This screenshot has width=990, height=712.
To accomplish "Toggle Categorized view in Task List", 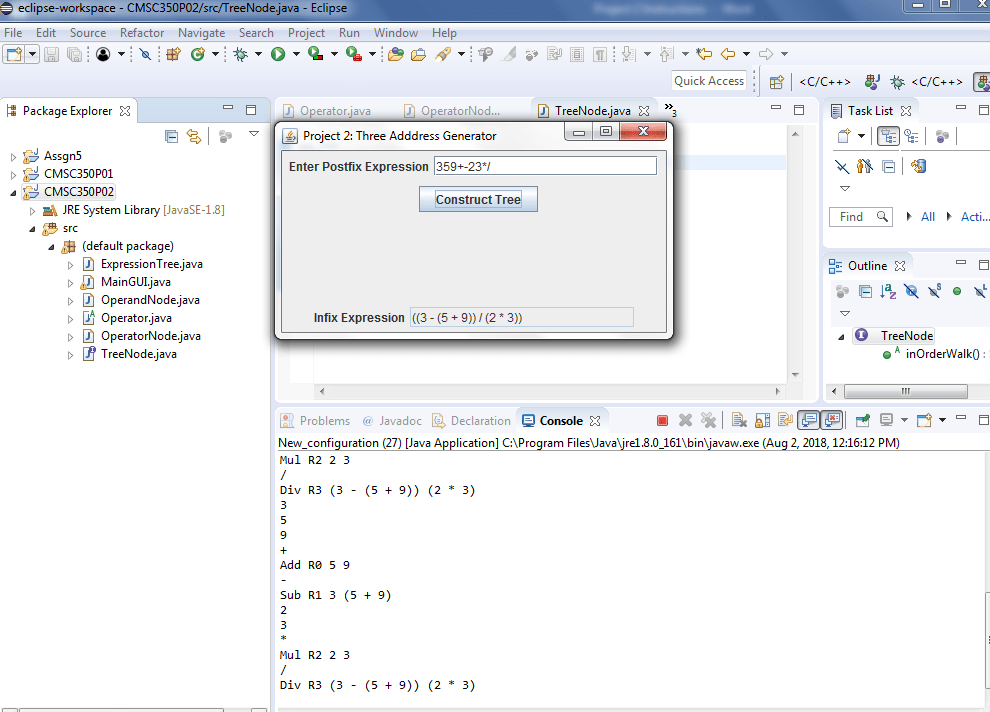I will coord(888,136).
